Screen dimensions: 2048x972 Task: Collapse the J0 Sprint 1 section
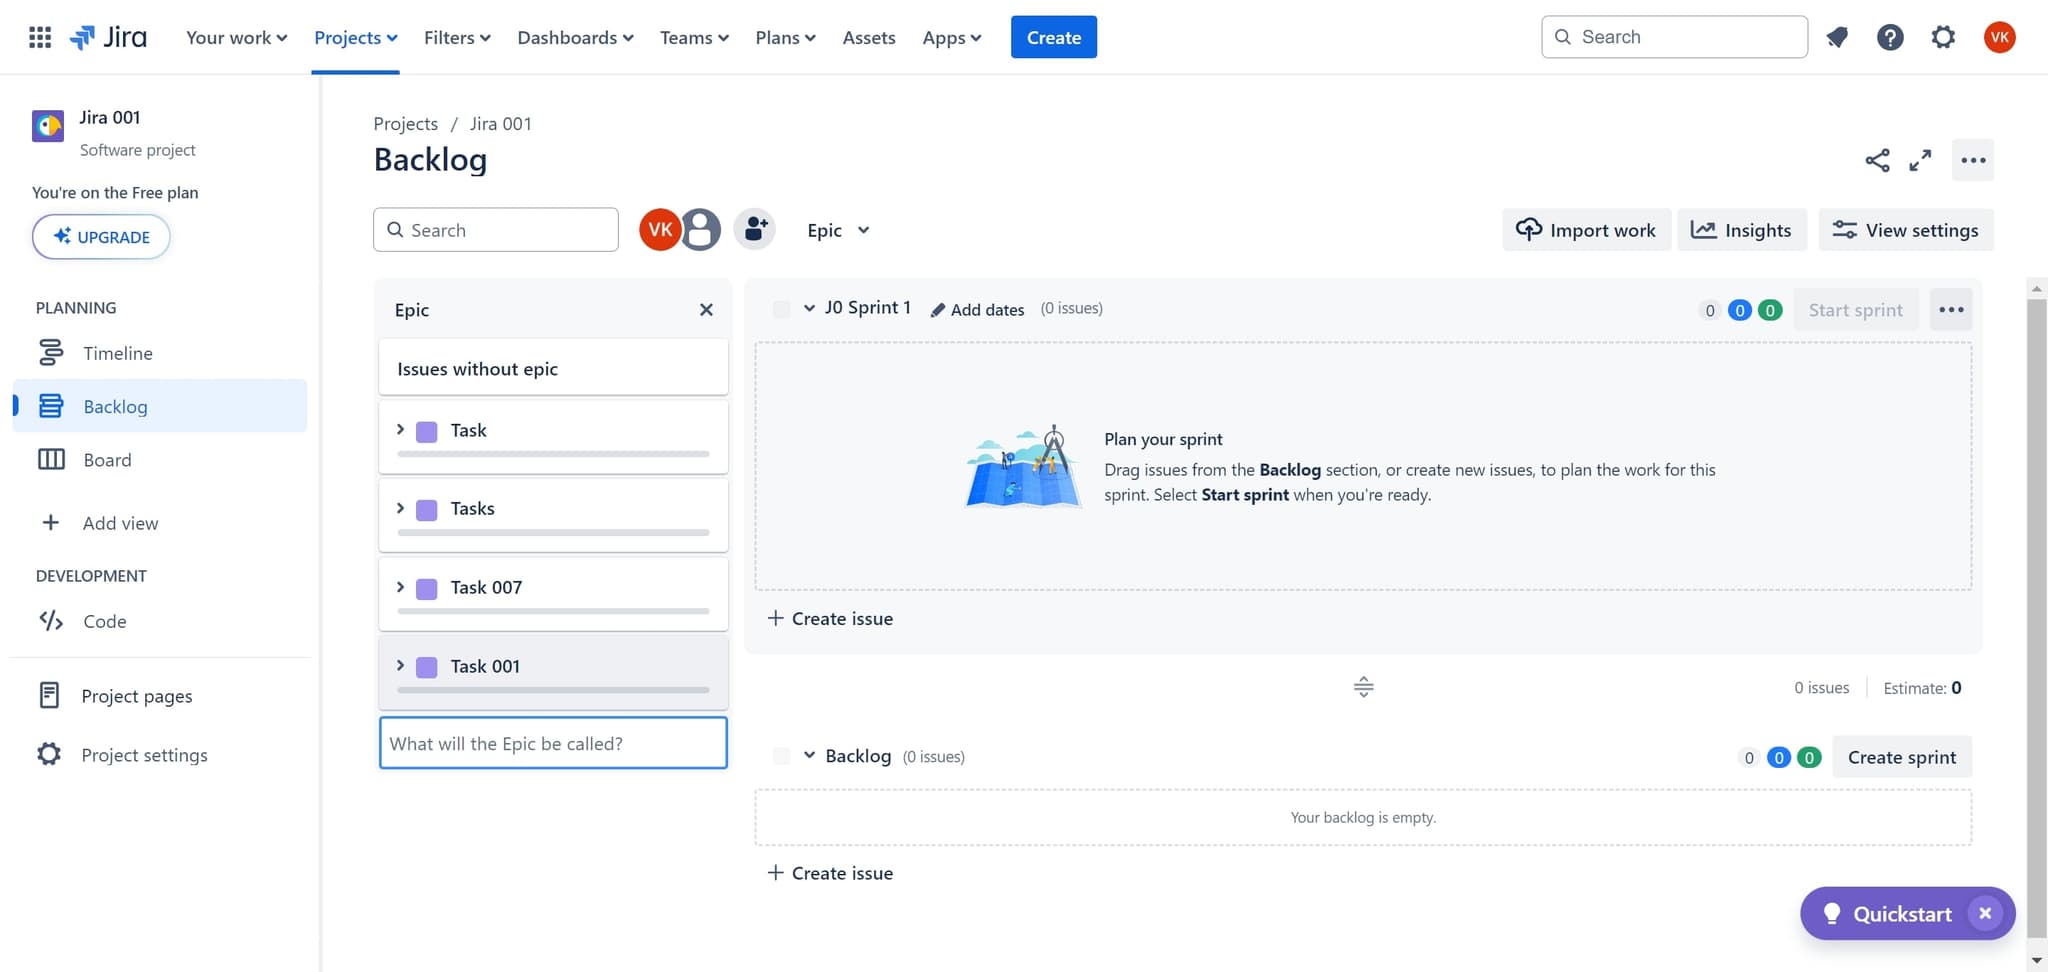pos(809,308)
